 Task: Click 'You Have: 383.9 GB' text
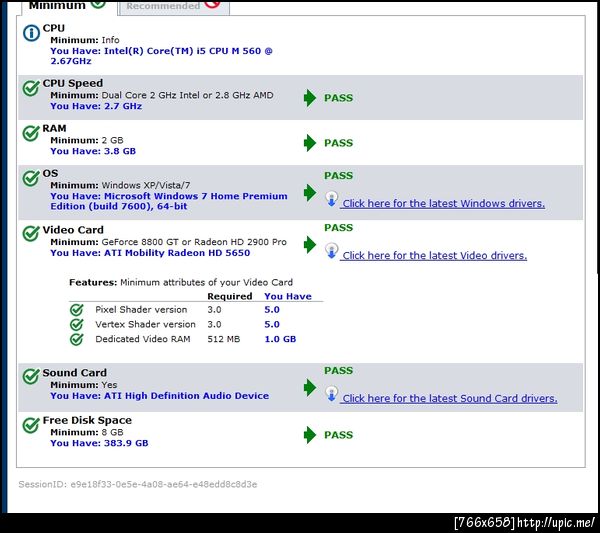tap(99, 443)
